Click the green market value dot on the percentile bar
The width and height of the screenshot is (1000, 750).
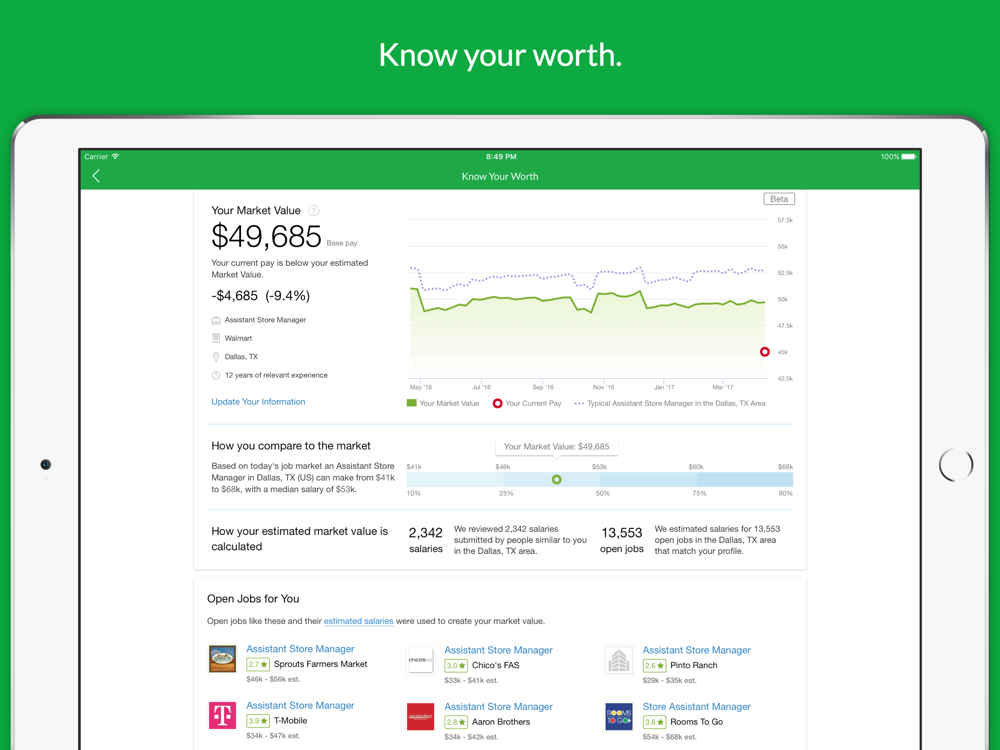point(557,479)
